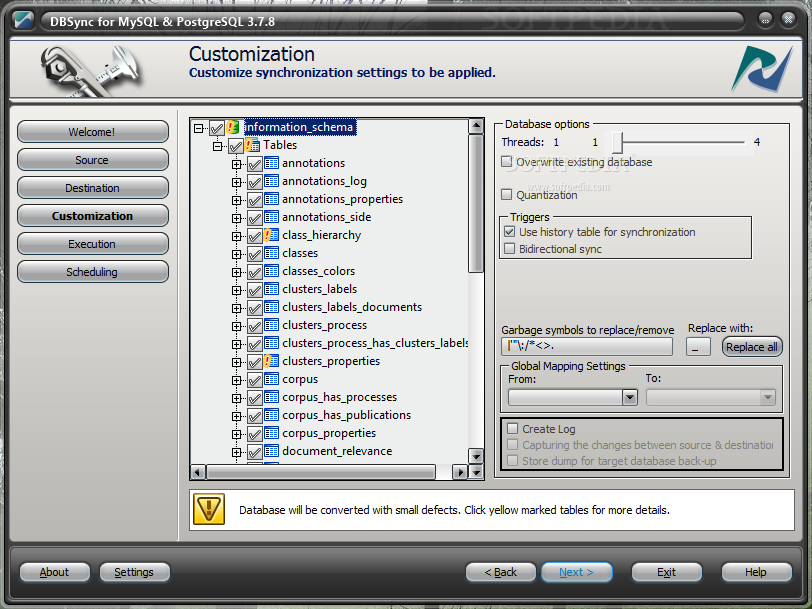Go to the Execution step

click(92, 243)
